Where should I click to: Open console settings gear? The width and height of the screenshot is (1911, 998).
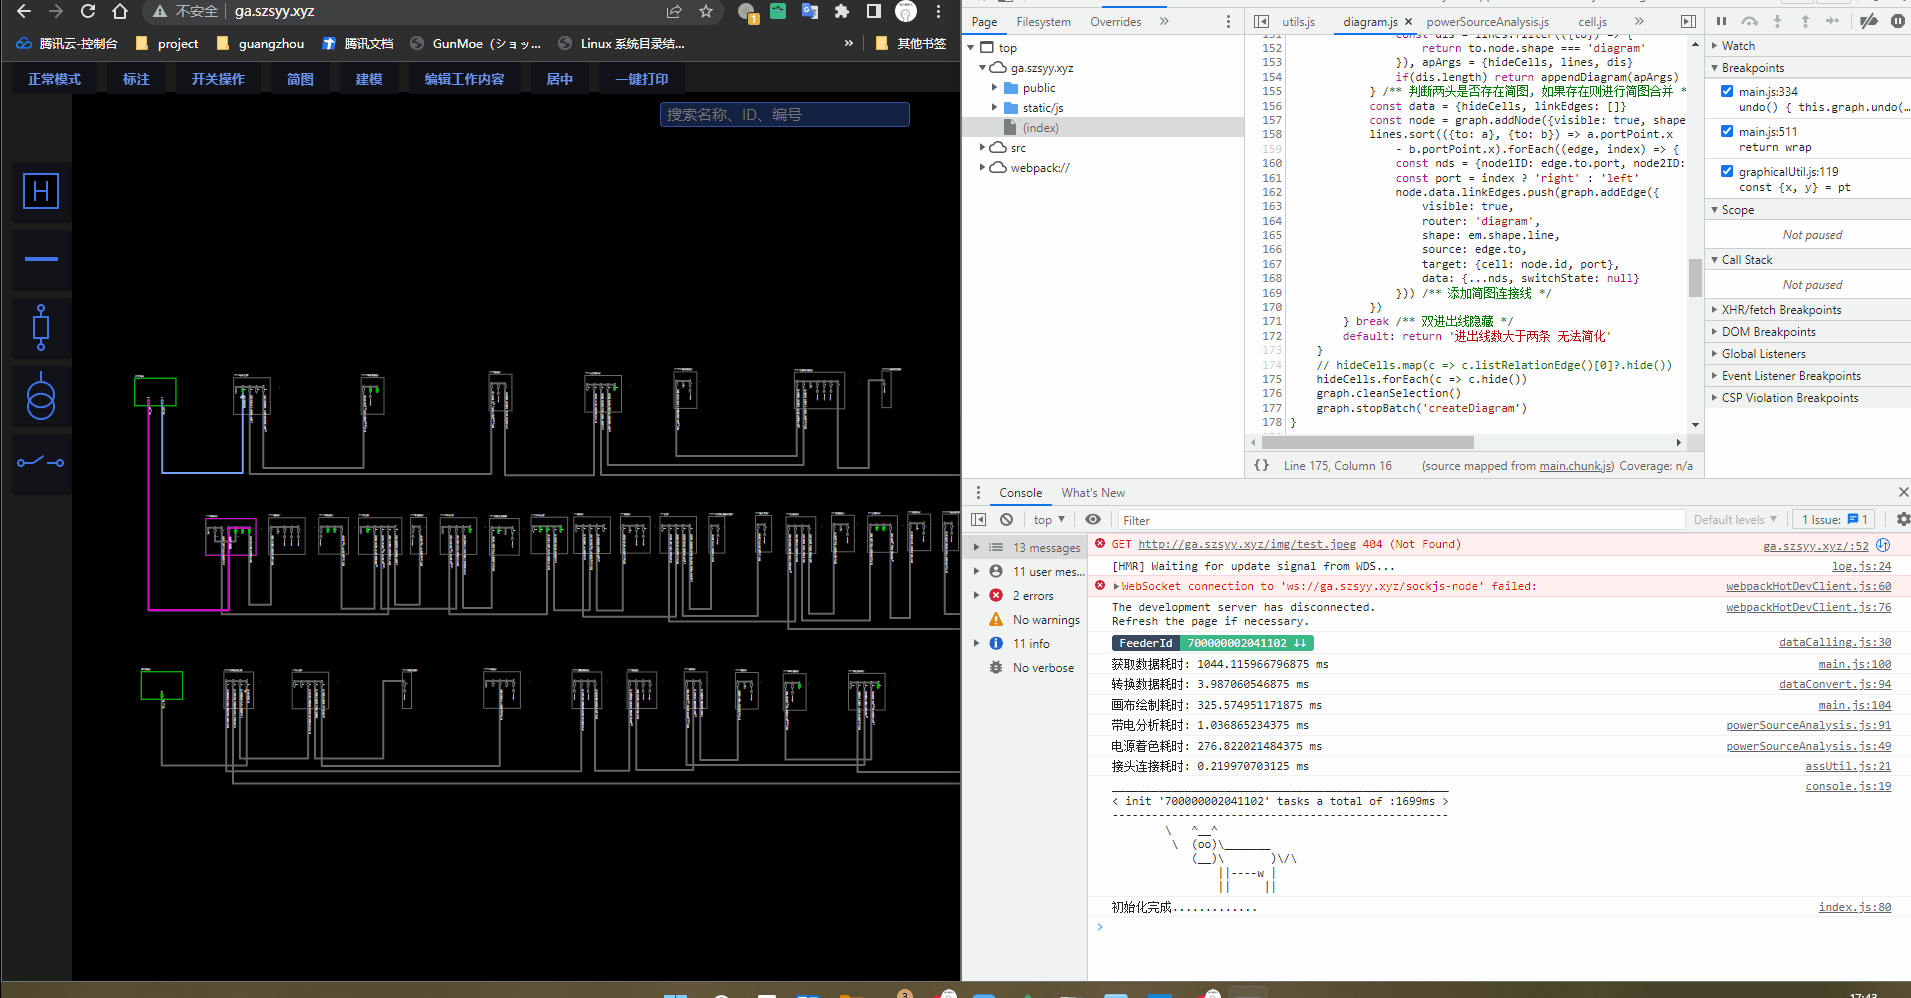coord(1902,519)
